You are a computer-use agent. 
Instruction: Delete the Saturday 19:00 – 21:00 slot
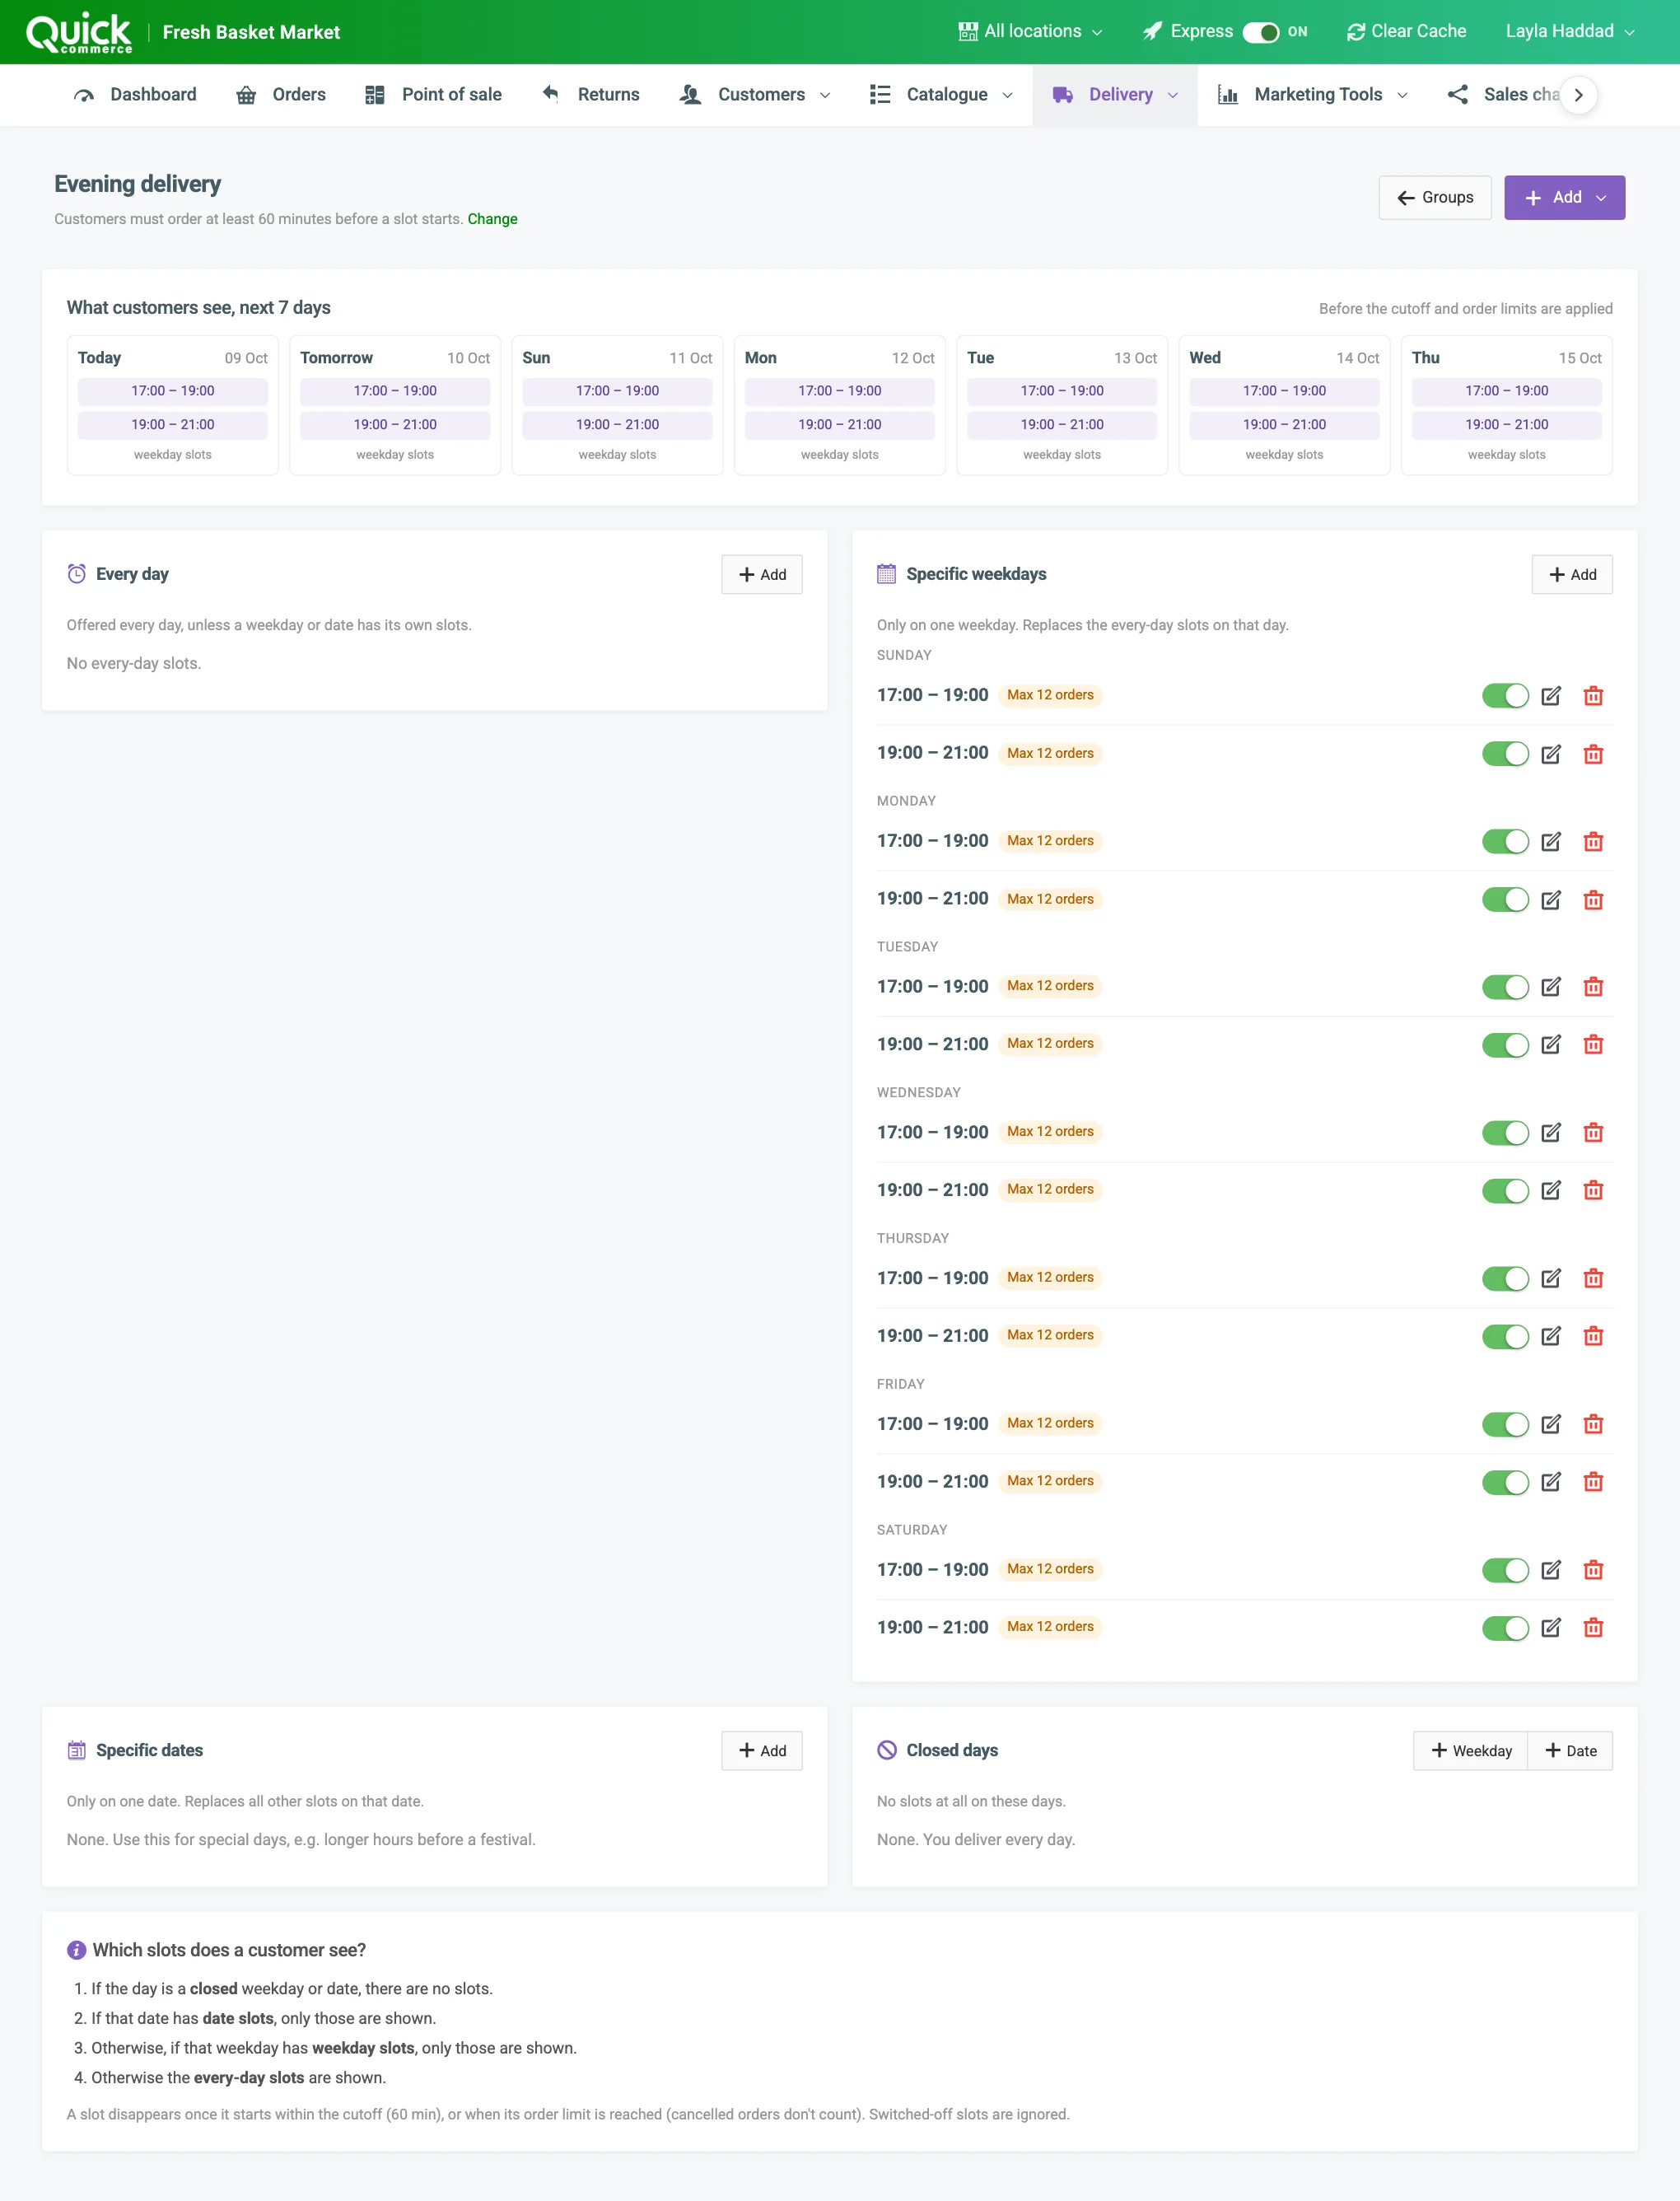pos(1593,1629)
